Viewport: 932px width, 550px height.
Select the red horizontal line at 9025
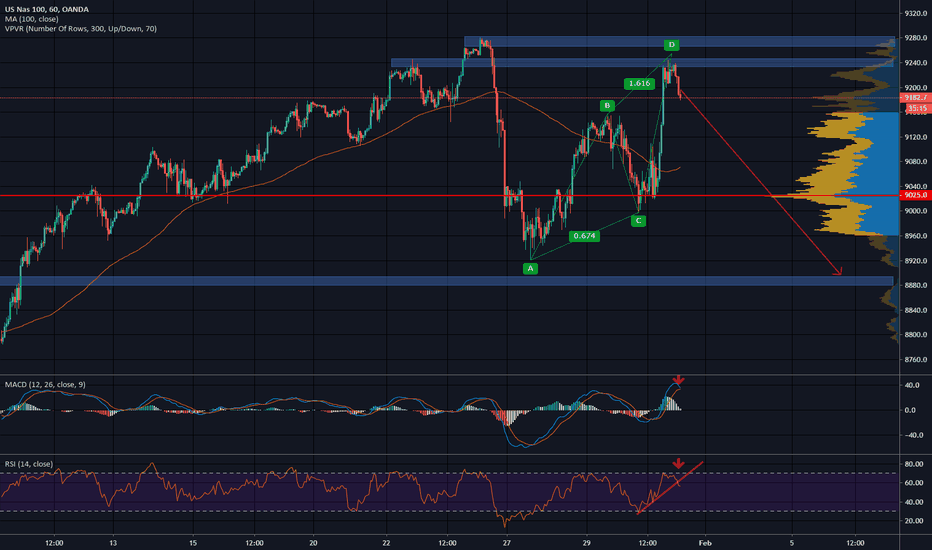point(449,195)
